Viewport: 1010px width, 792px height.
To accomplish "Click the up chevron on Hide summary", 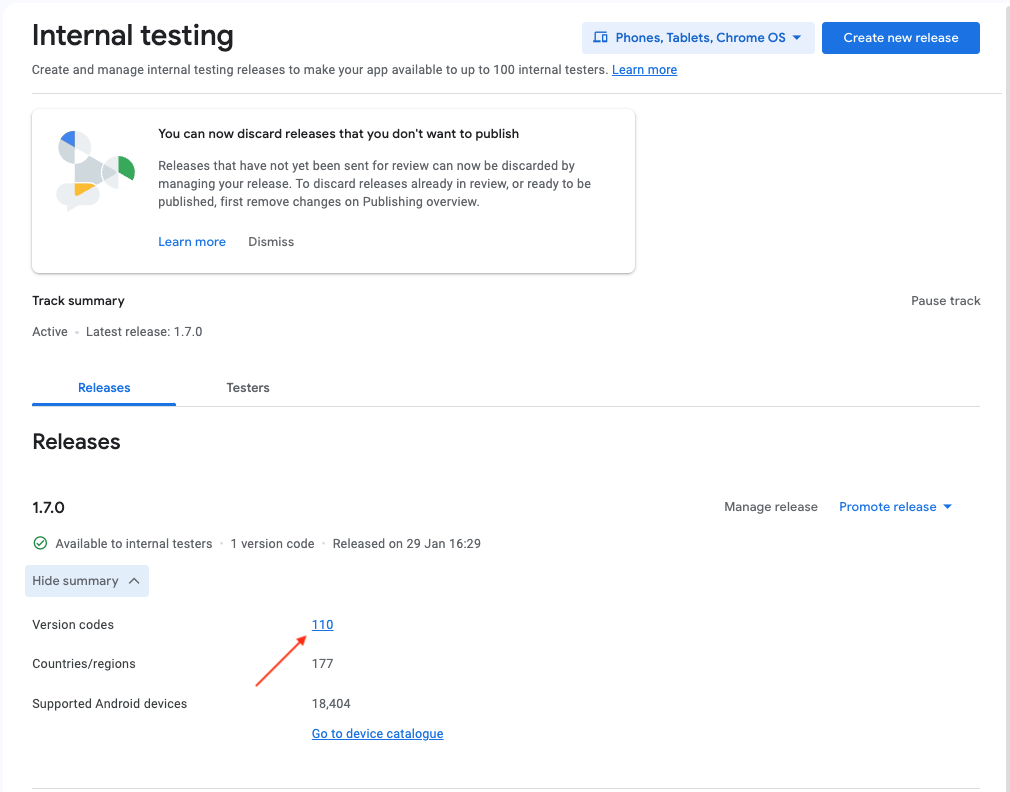I will pyautogui.click(x=134, y=581).
